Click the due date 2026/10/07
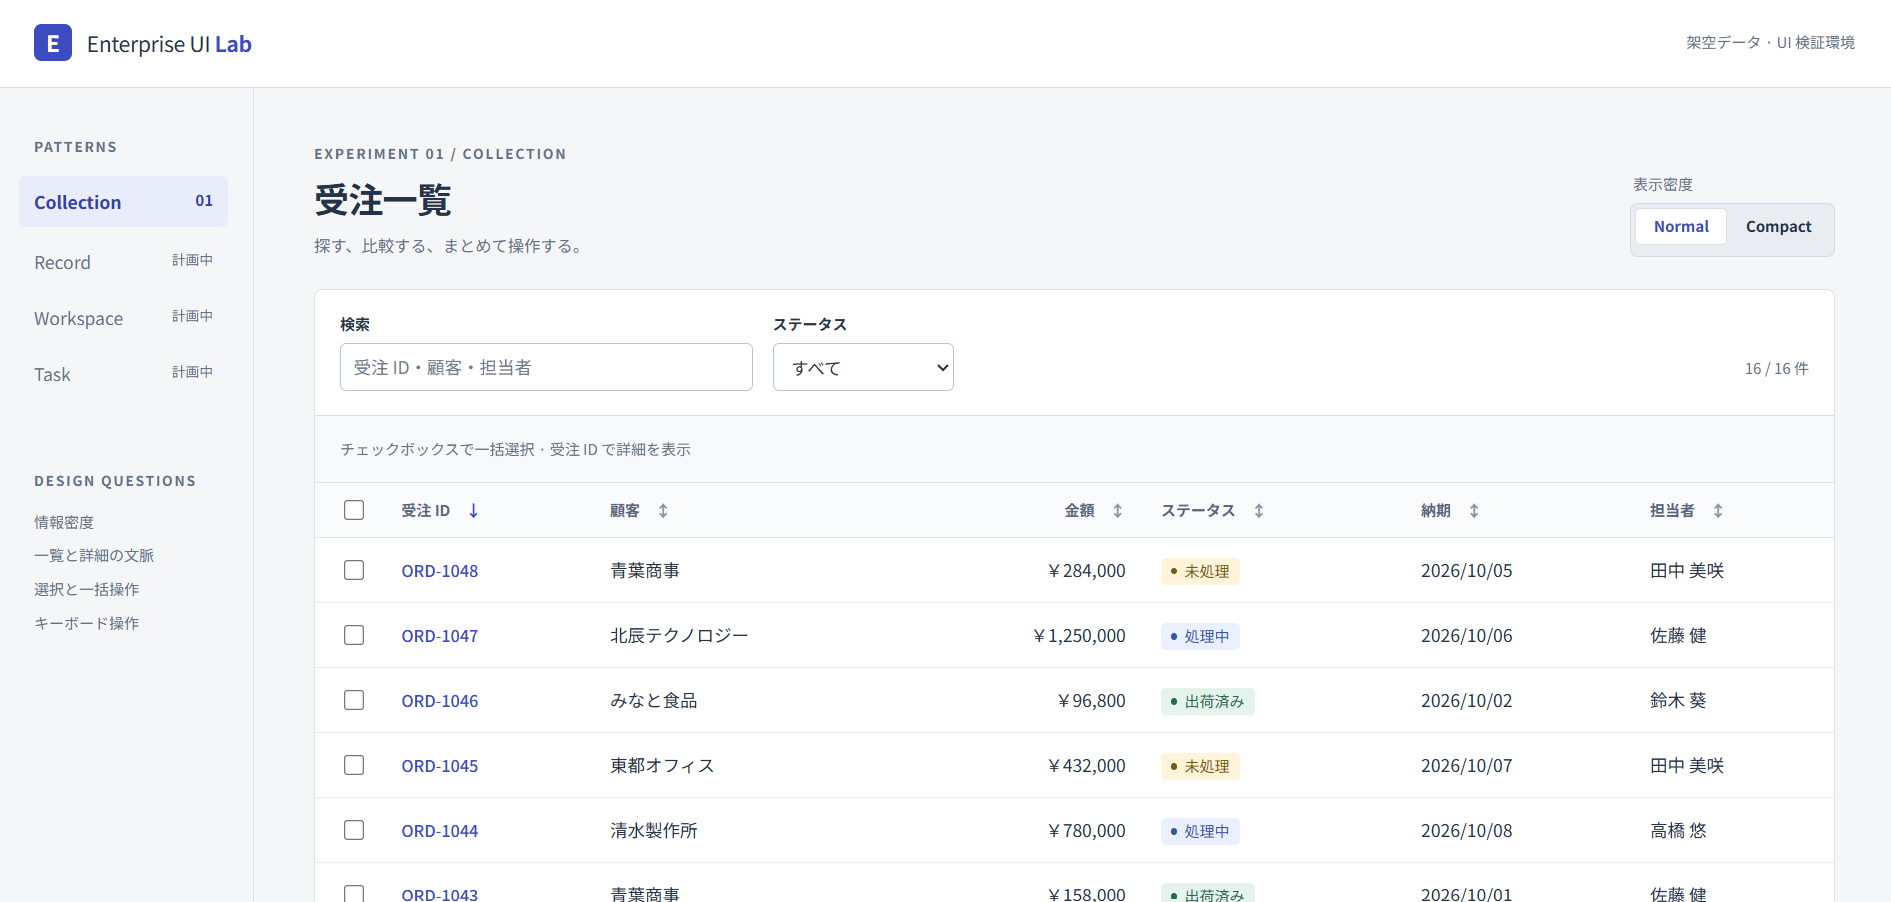Image resolution: width=1891 pixels, height=902 pixels. pos(1467,766)
